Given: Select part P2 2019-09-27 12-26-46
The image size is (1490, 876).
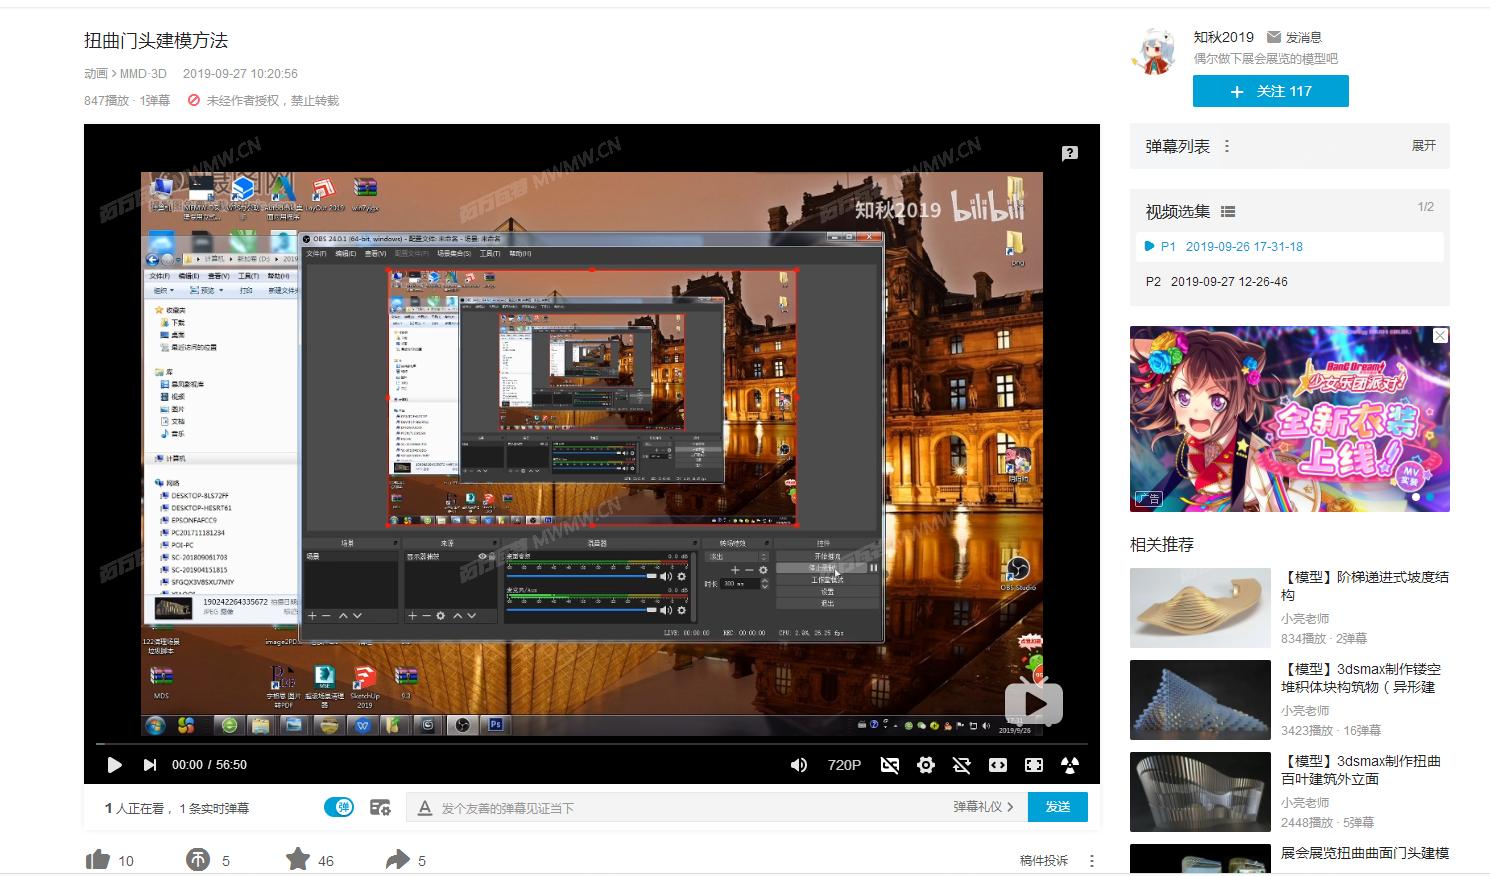Looking at the screenshot, I should [x=1290, y=282].
